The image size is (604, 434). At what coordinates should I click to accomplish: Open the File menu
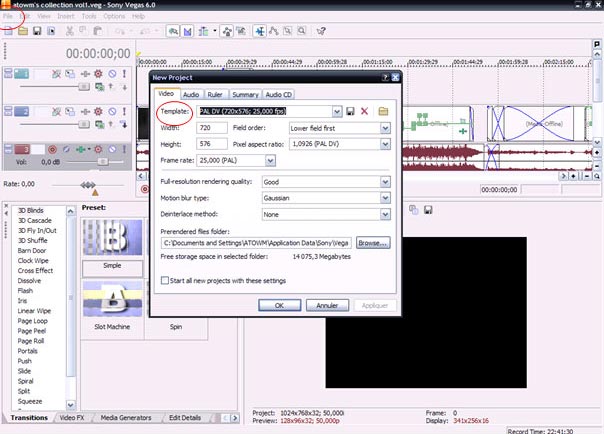click(9, 17)
